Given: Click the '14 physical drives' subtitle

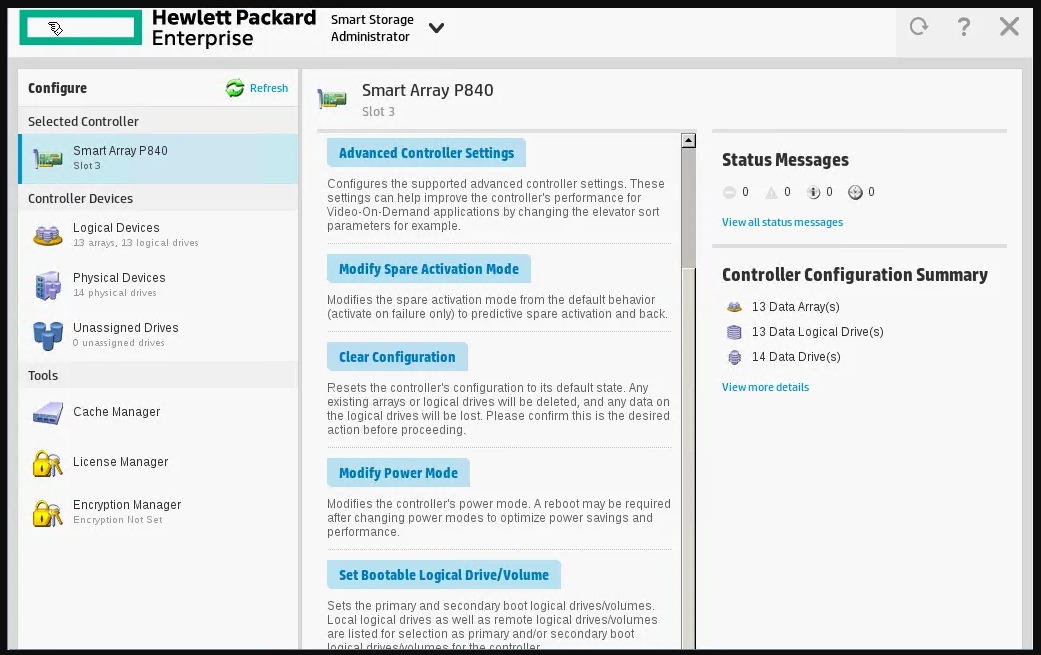Looking at the screenshot, I should (x=115, y=293).
